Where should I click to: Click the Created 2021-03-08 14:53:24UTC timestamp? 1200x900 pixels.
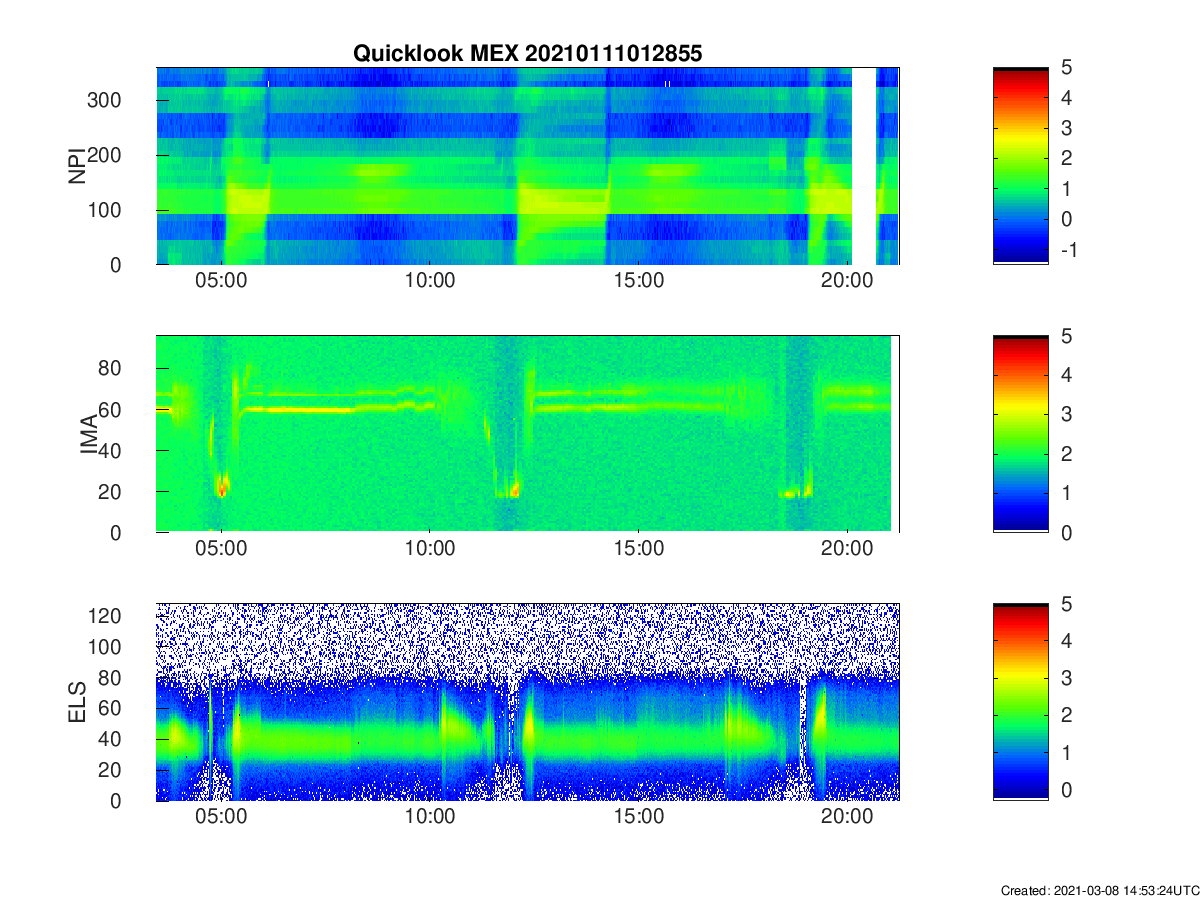(1099, 890)
